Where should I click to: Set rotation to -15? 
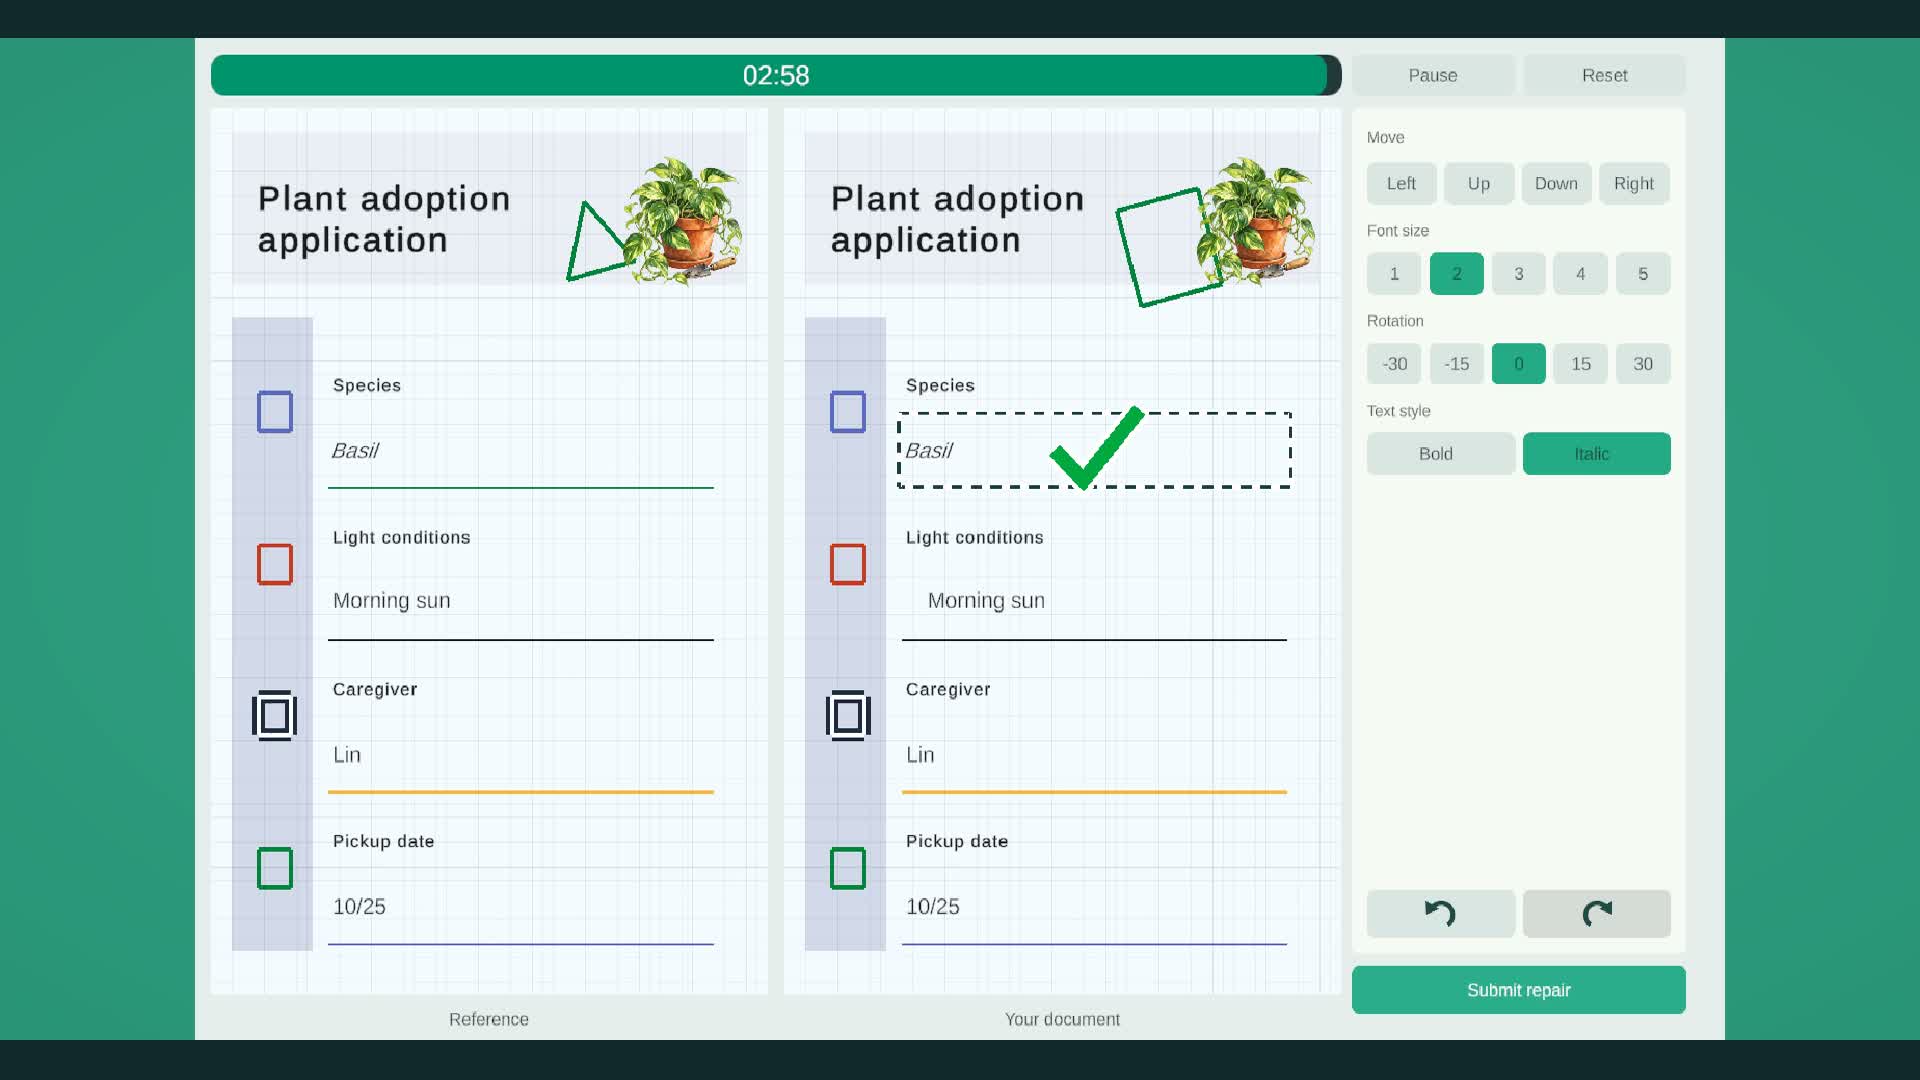click(1457, 364)
